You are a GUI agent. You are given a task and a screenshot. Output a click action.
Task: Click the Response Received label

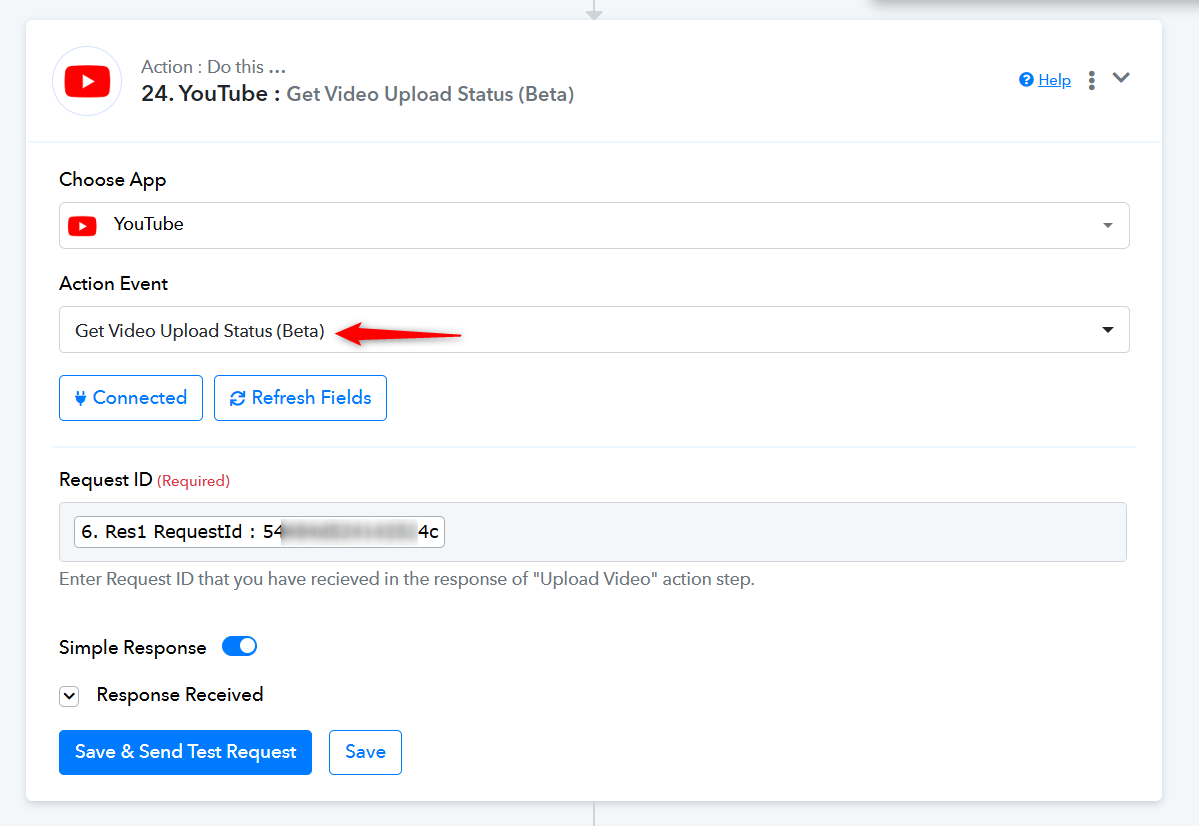point(180,694)
